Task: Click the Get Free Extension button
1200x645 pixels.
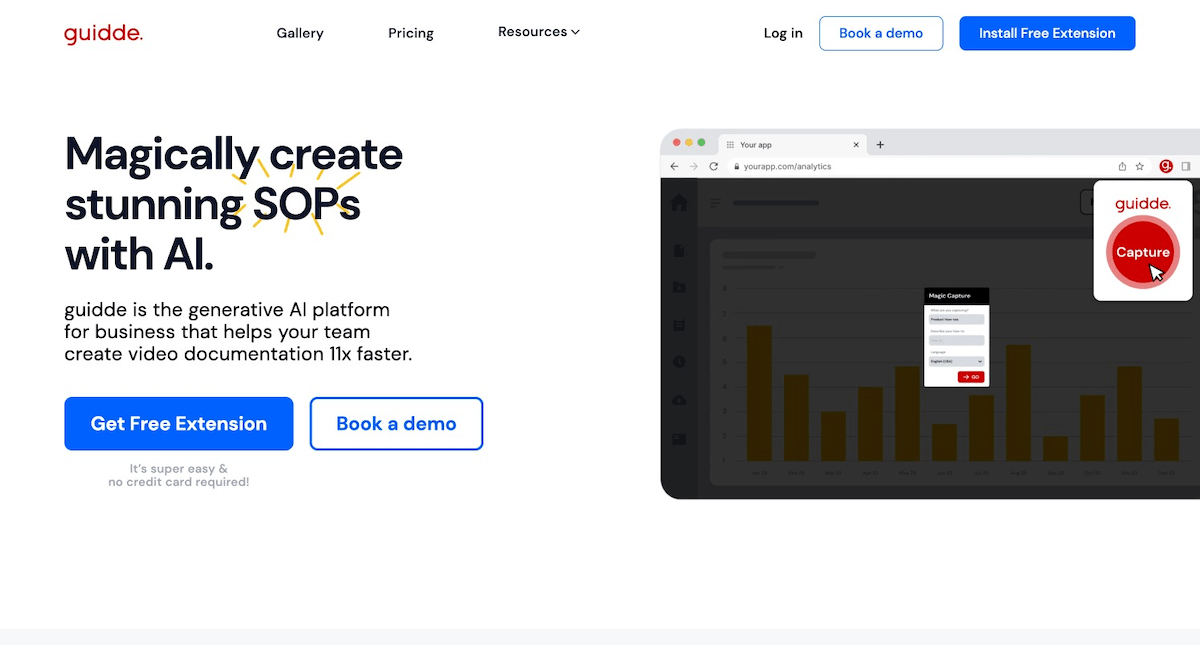Action: [178, 423]
